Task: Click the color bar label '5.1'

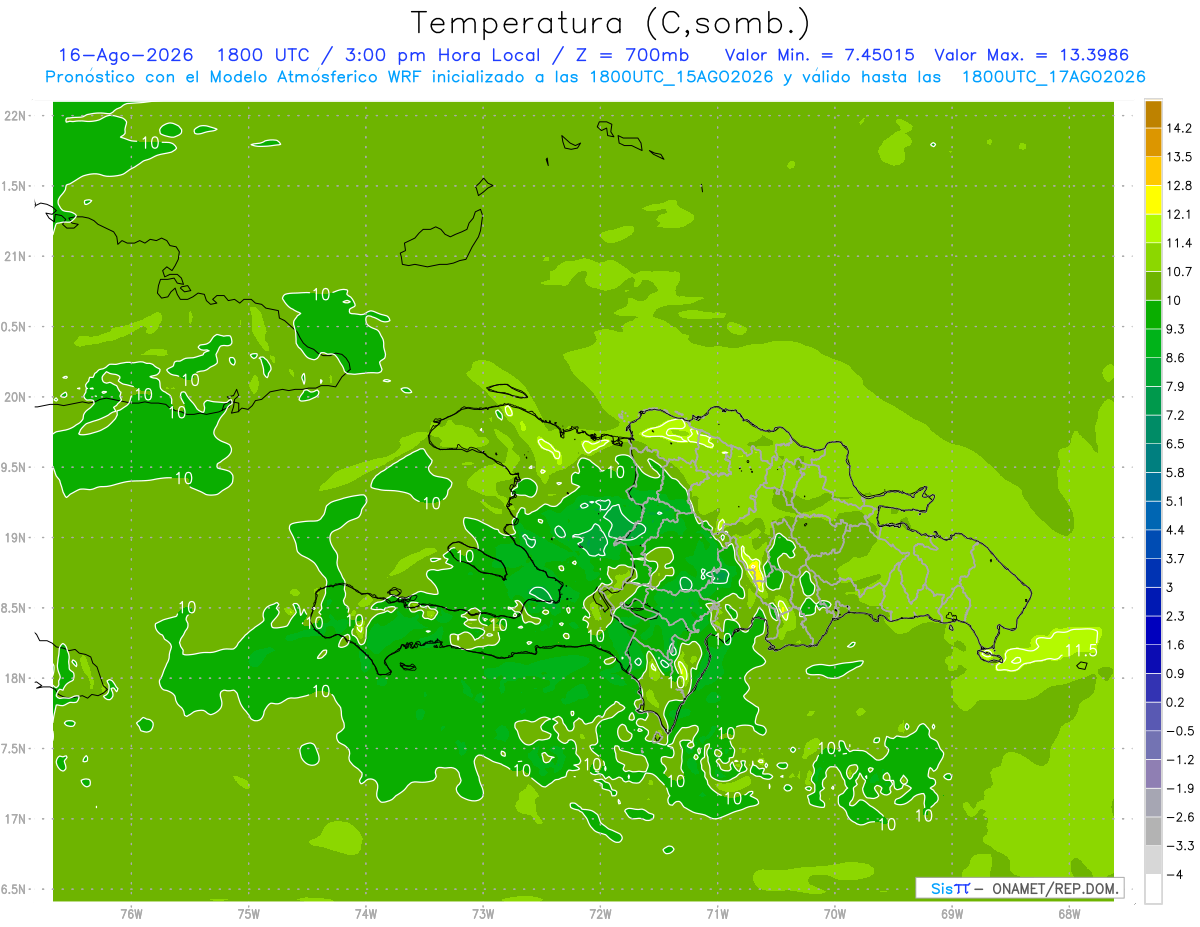Action: pos(1176,501)
